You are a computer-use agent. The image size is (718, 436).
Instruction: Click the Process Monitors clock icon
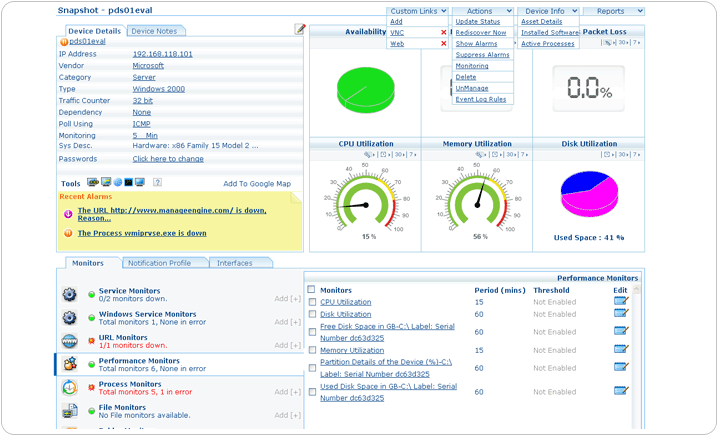(x=69, y=387)
